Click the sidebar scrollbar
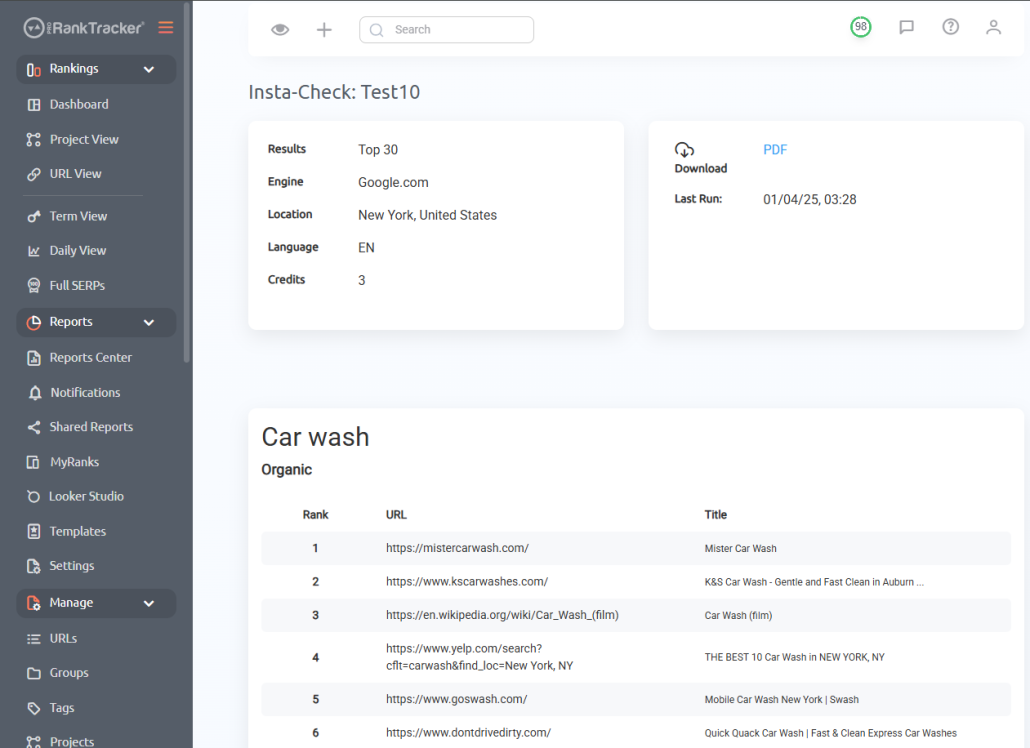 (187, 182)
